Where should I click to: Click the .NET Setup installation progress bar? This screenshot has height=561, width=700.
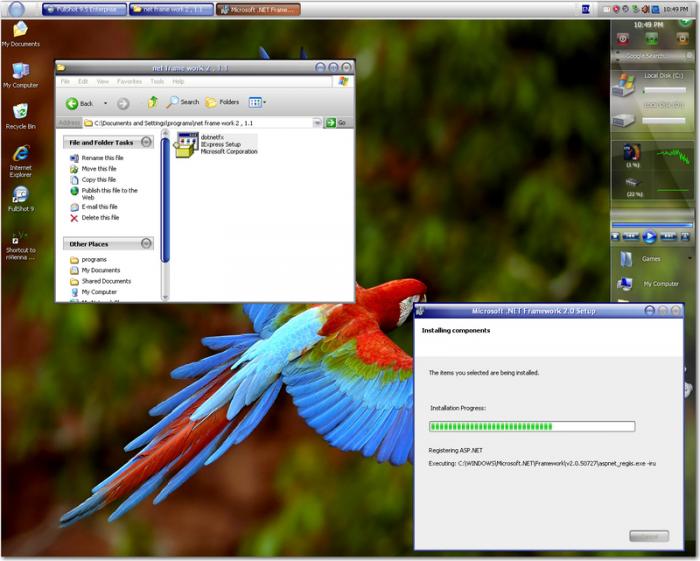[x=532, y=426]
